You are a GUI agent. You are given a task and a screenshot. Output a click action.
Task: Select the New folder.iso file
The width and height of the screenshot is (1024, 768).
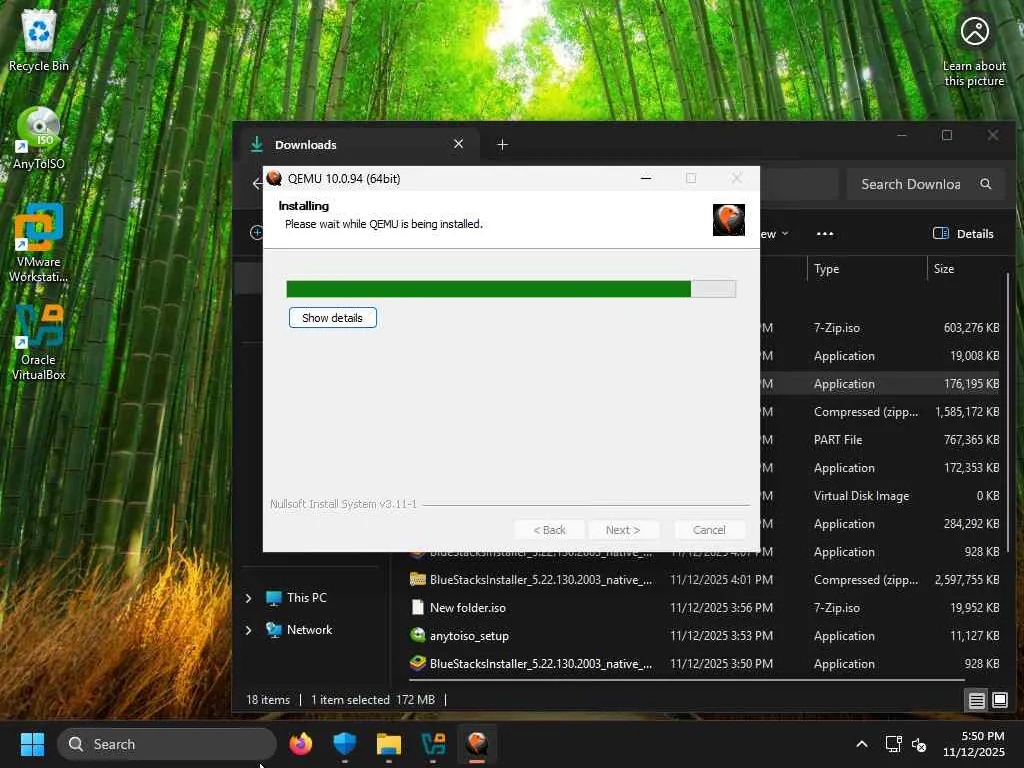(x=468, y=608)
